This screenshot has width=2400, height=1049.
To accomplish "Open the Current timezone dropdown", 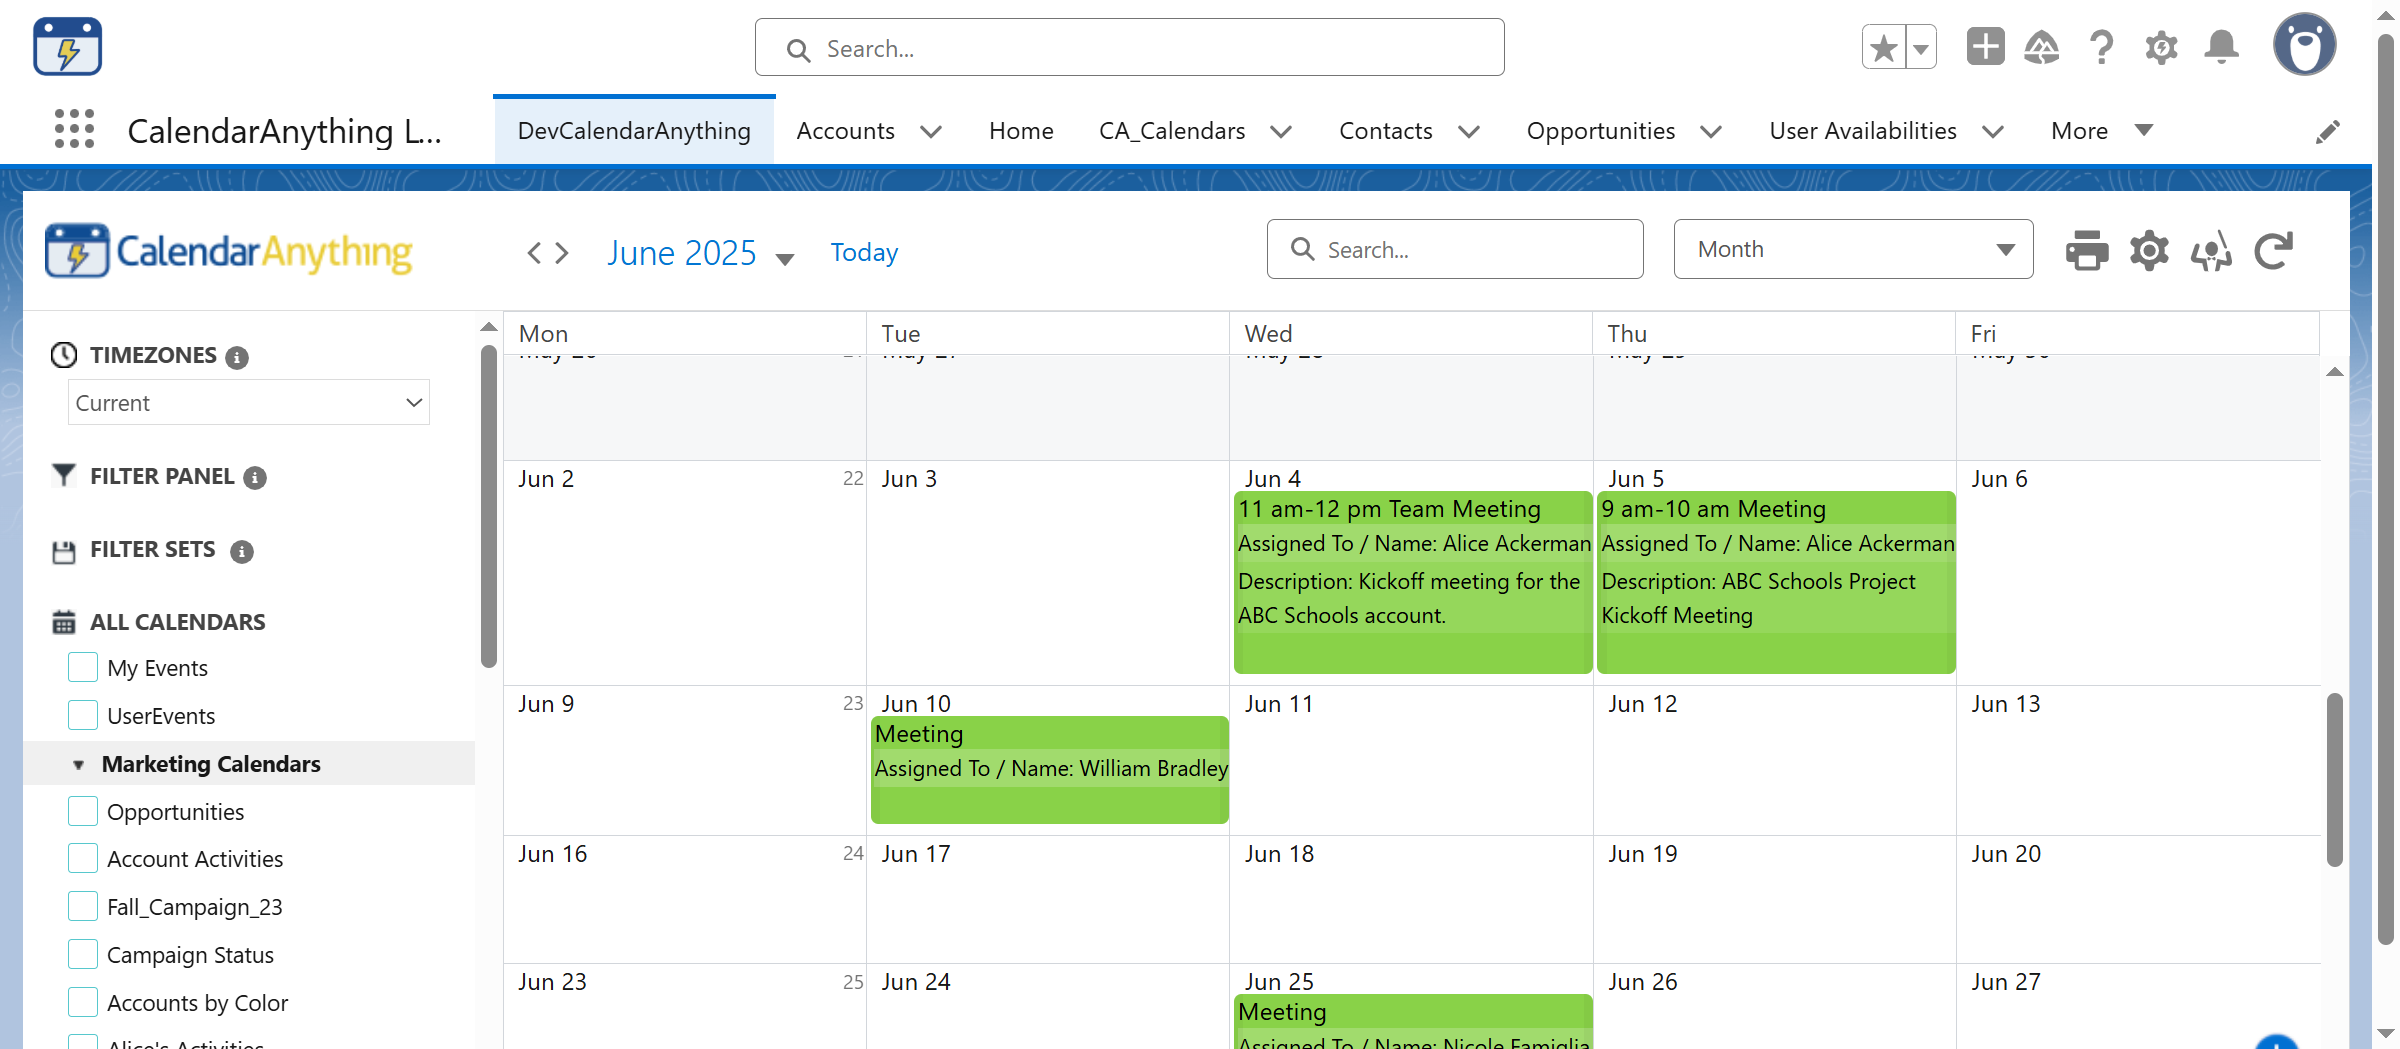I will pos(248,402).
